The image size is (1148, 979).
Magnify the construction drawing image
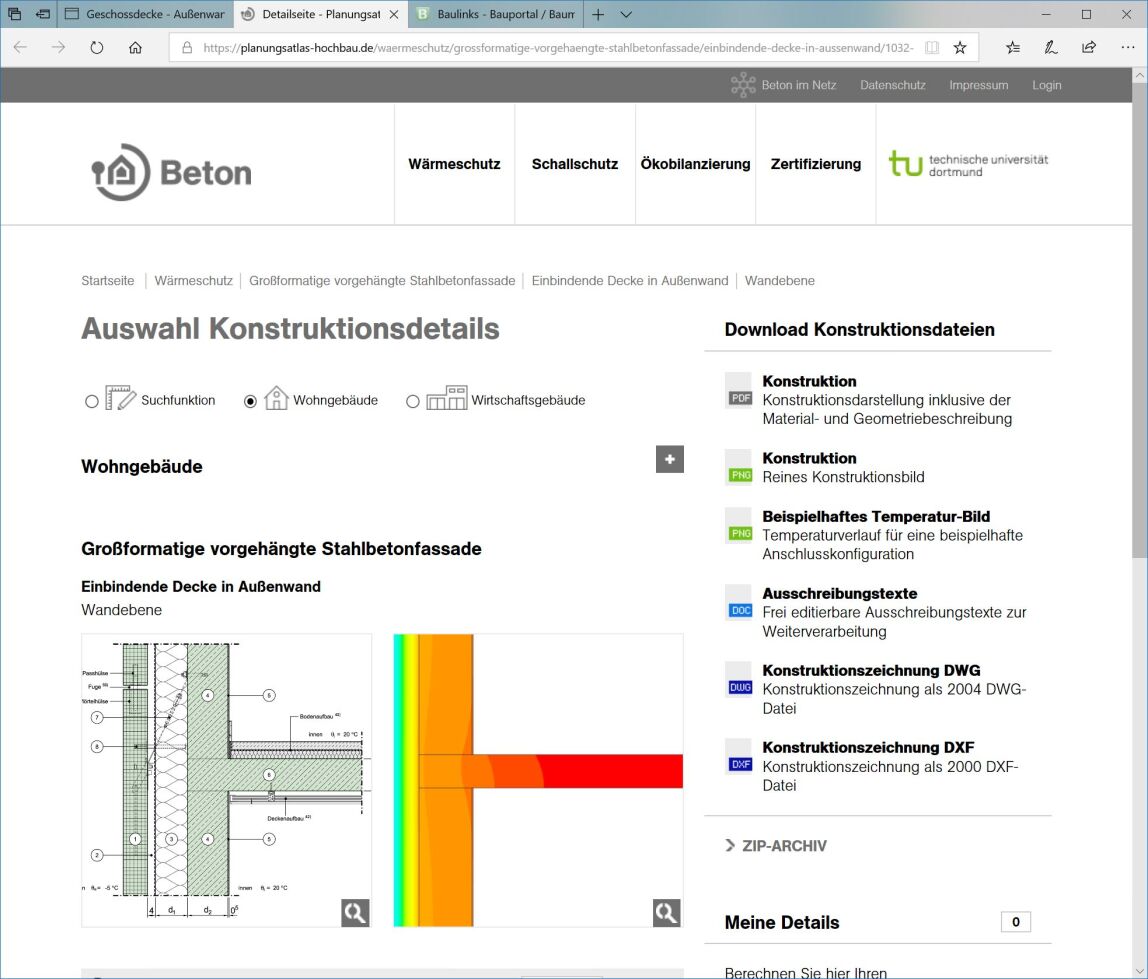coord(355,912)
